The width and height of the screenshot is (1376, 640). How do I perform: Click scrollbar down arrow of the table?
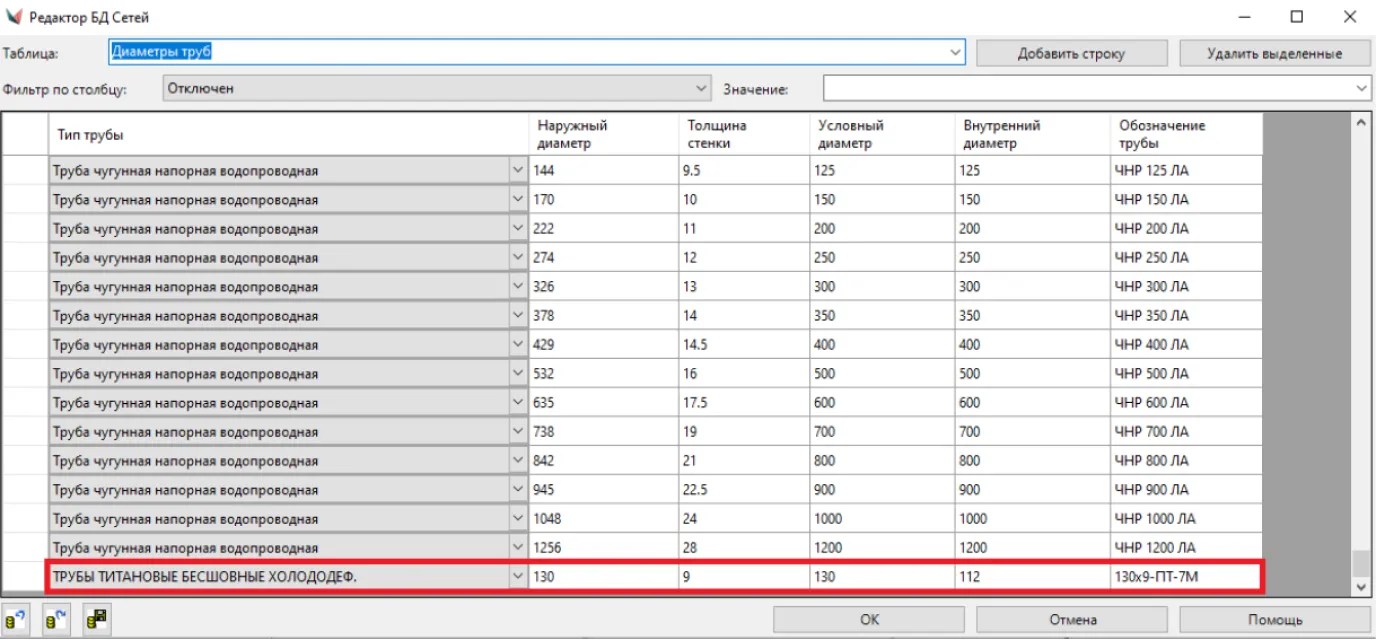[1360, 589]
